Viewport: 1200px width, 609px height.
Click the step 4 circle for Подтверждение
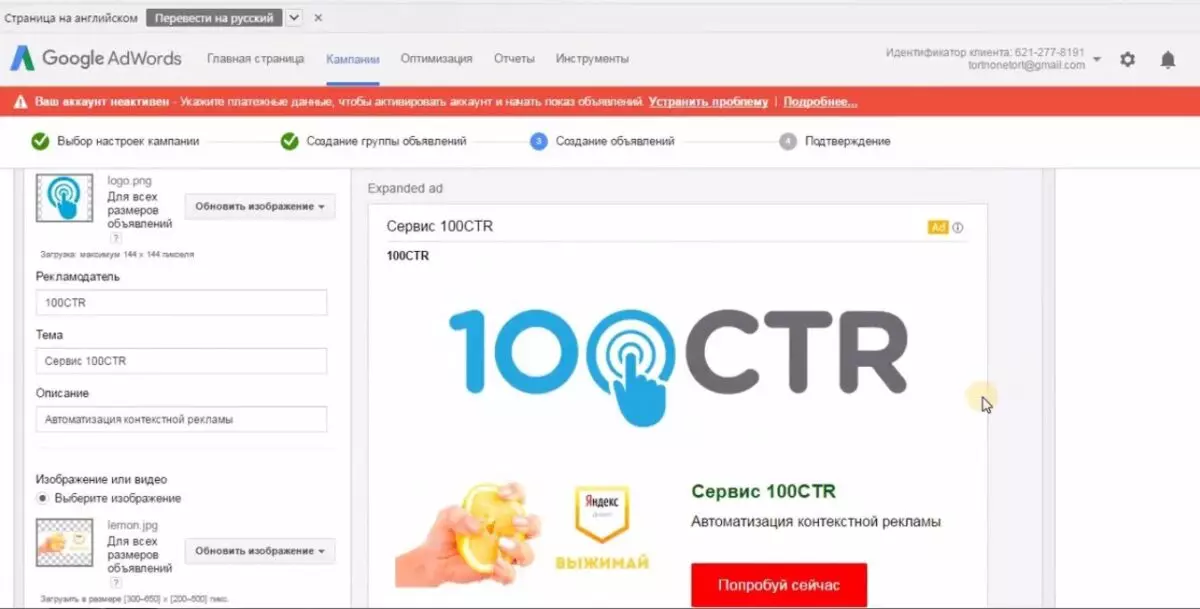click(x=788, y=141)
